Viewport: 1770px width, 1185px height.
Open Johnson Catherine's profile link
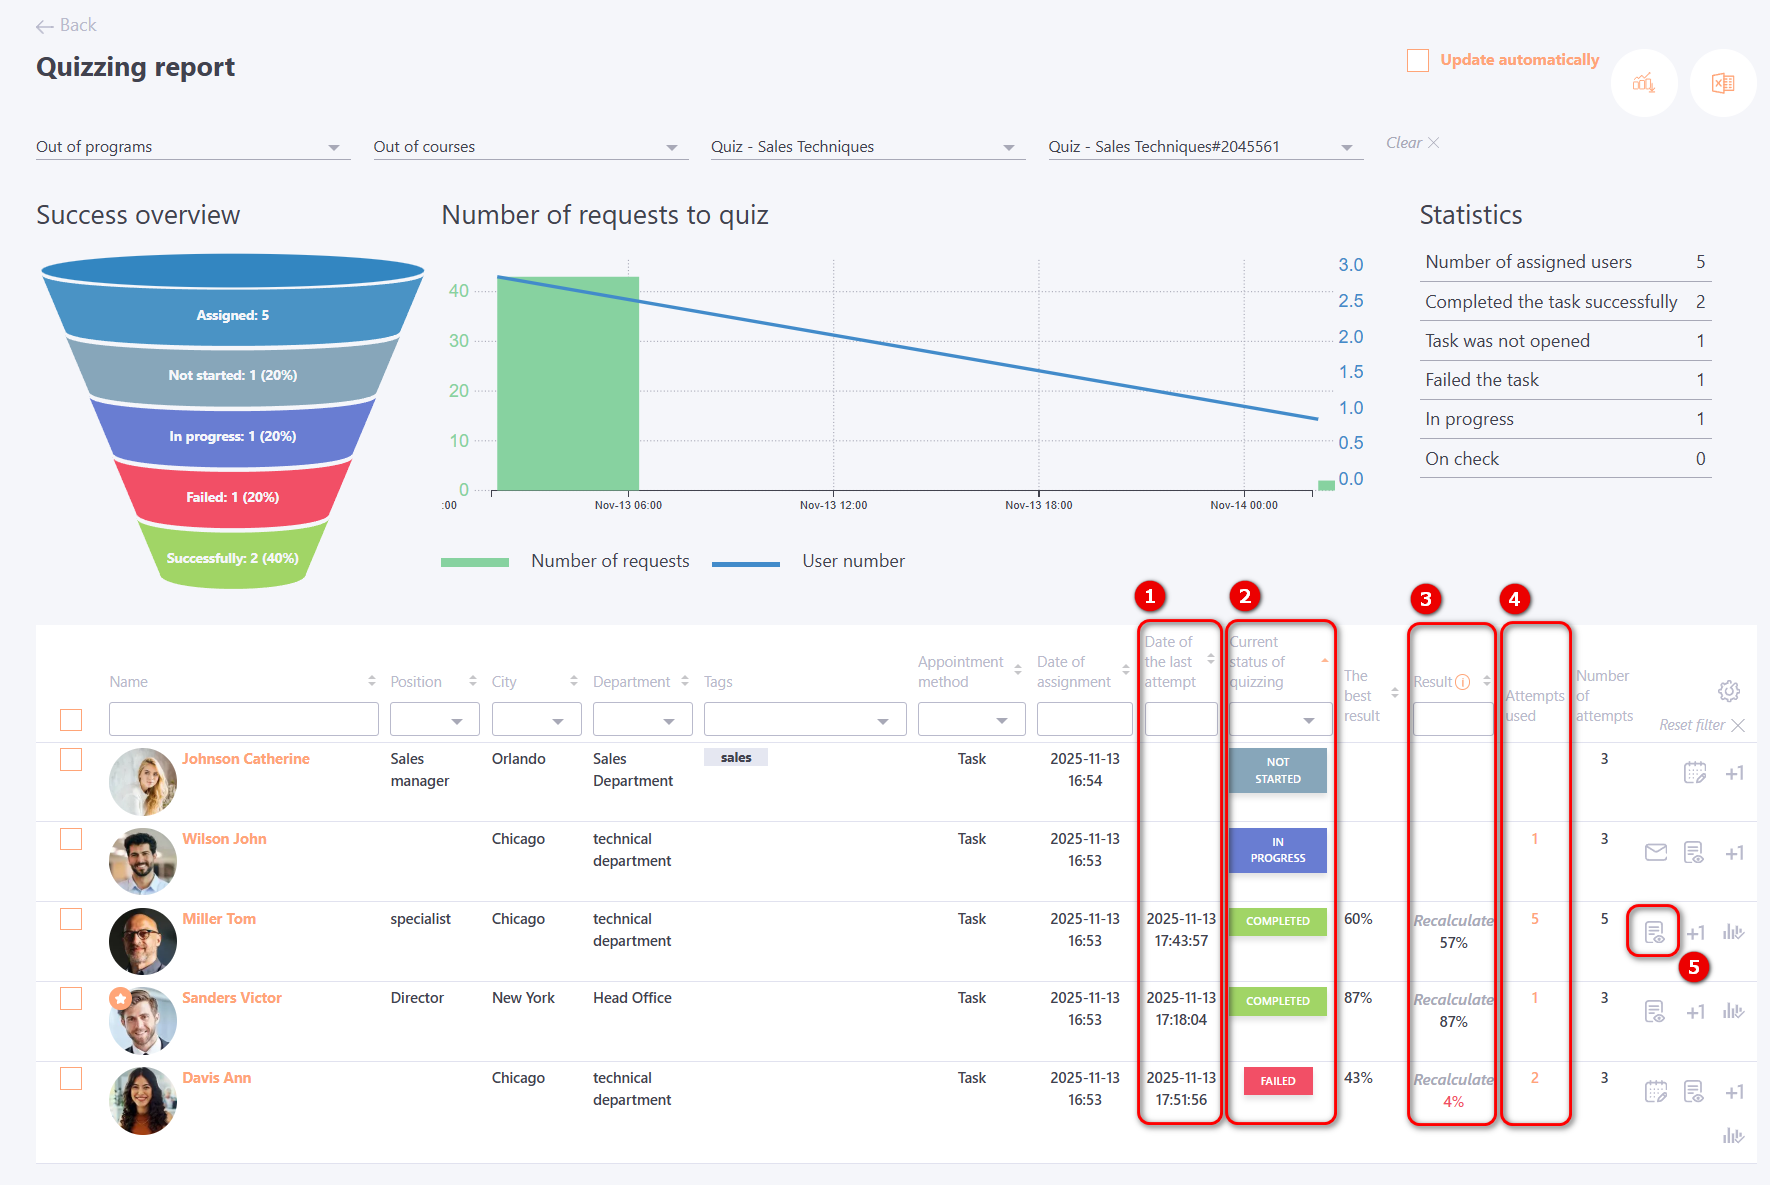[x=245, y=759]
